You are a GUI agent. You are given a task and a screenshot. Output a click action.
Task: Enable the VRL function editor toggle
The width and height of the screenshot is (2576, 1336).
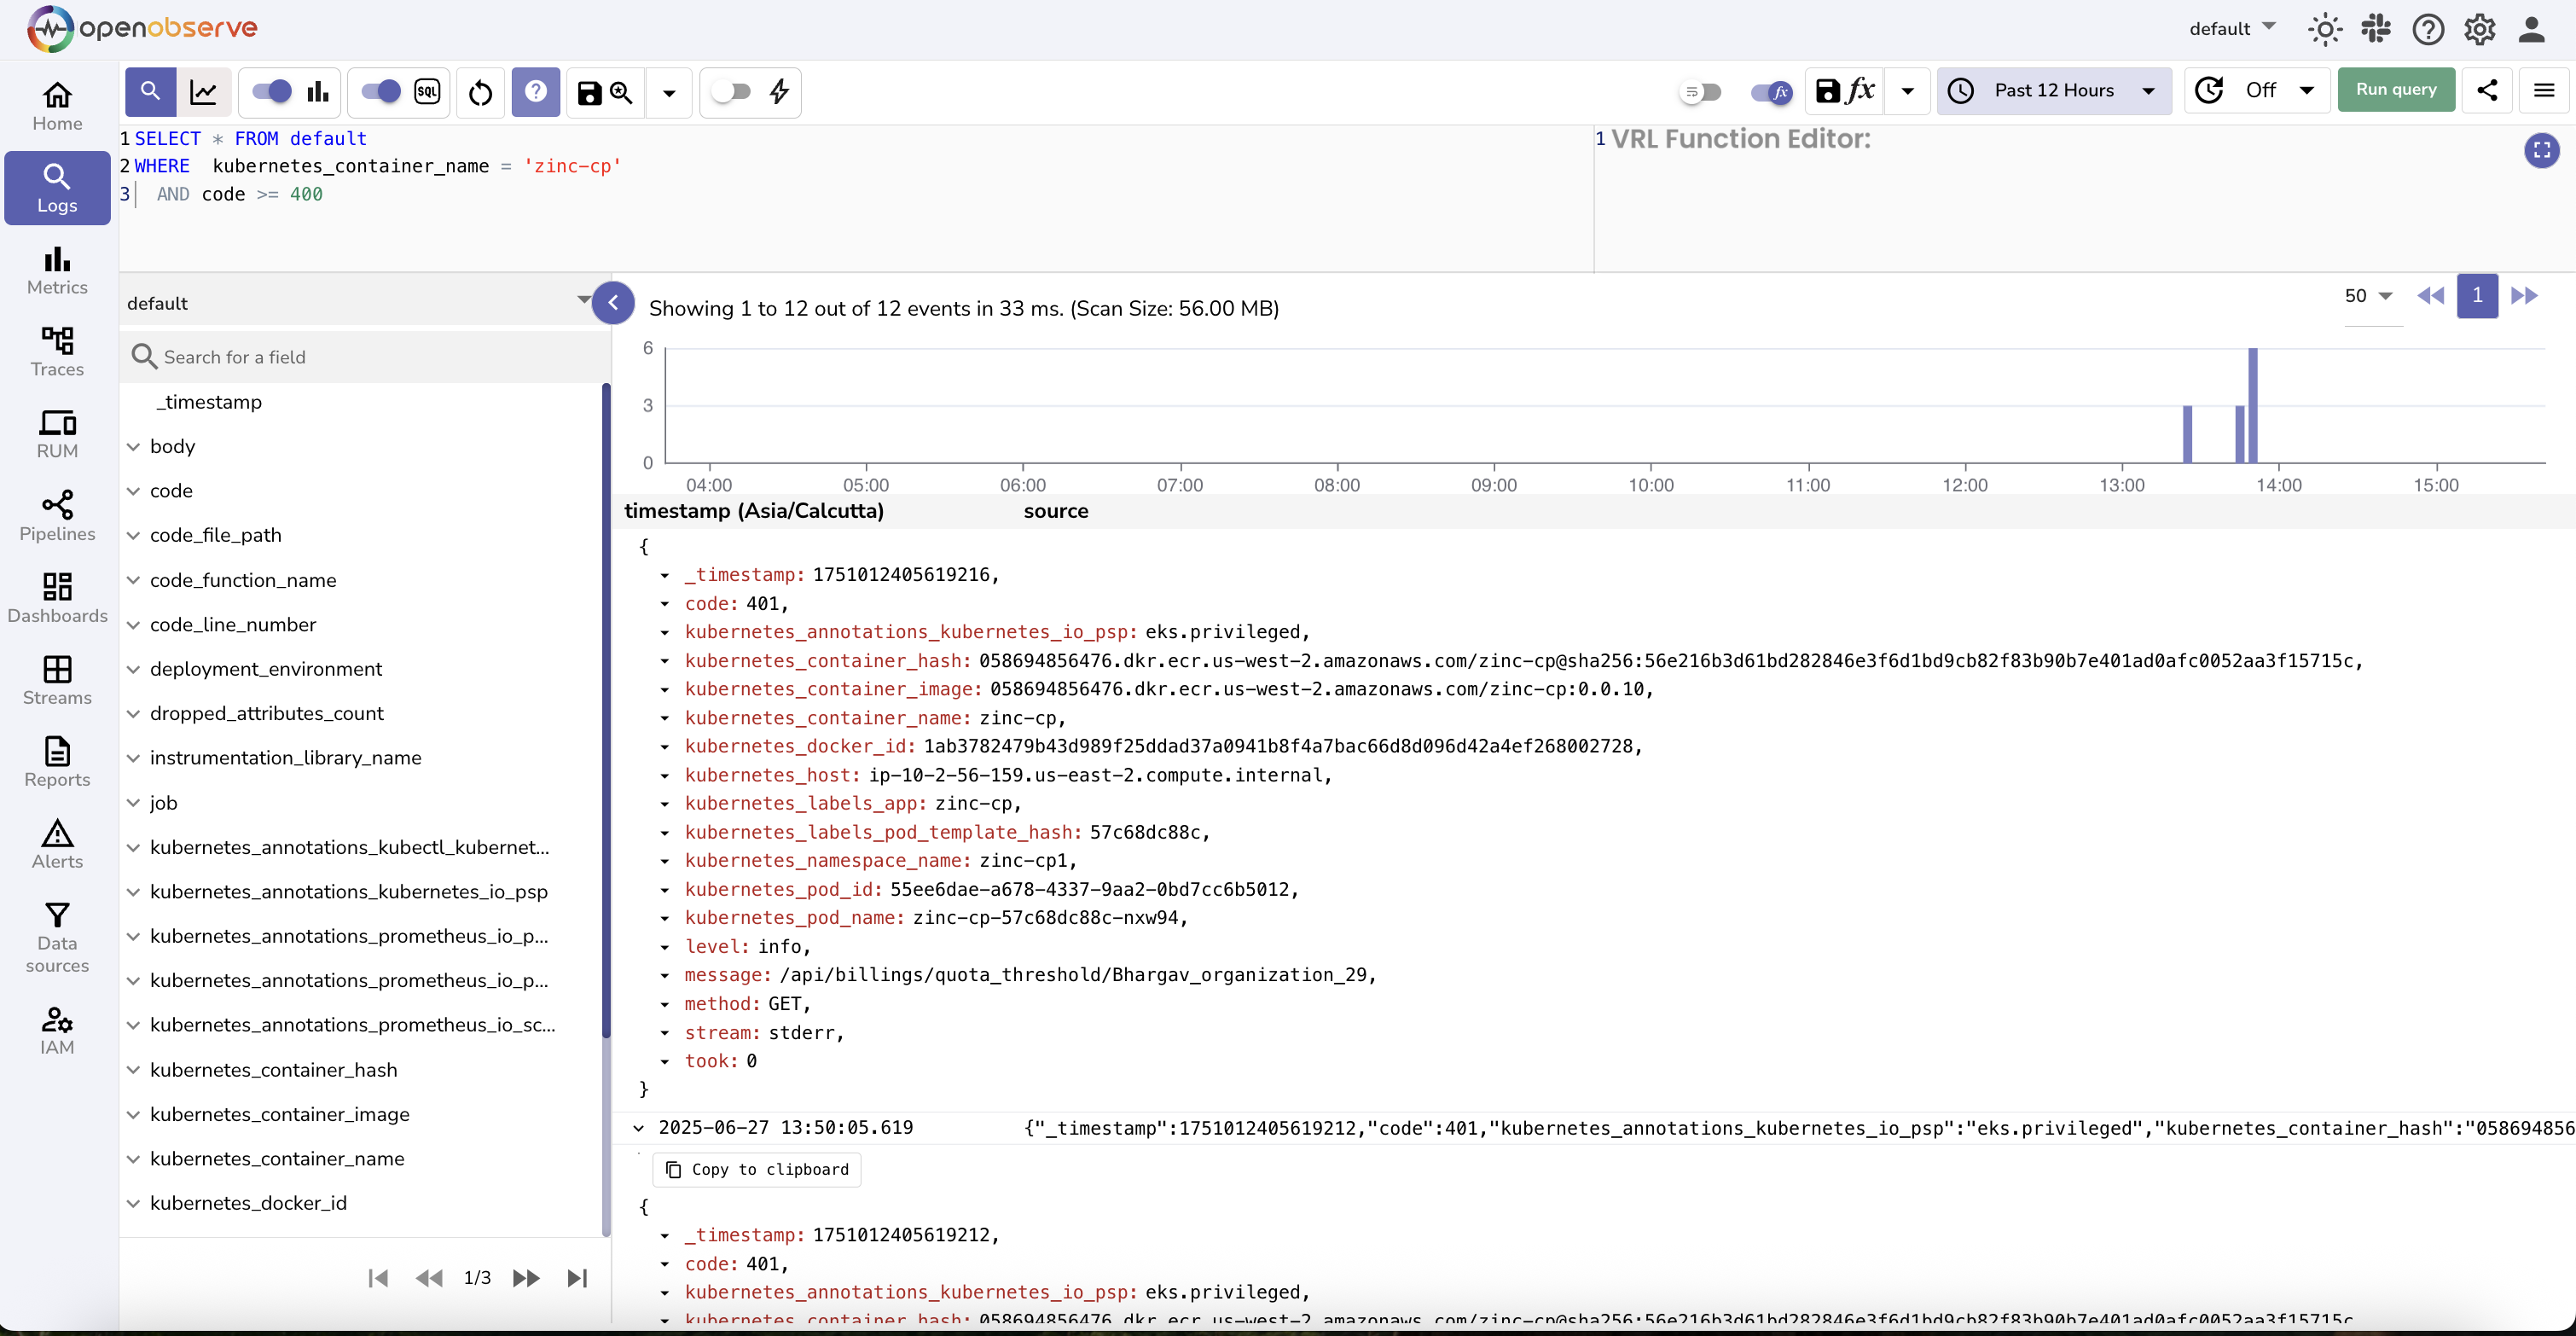coord(1770,92)
